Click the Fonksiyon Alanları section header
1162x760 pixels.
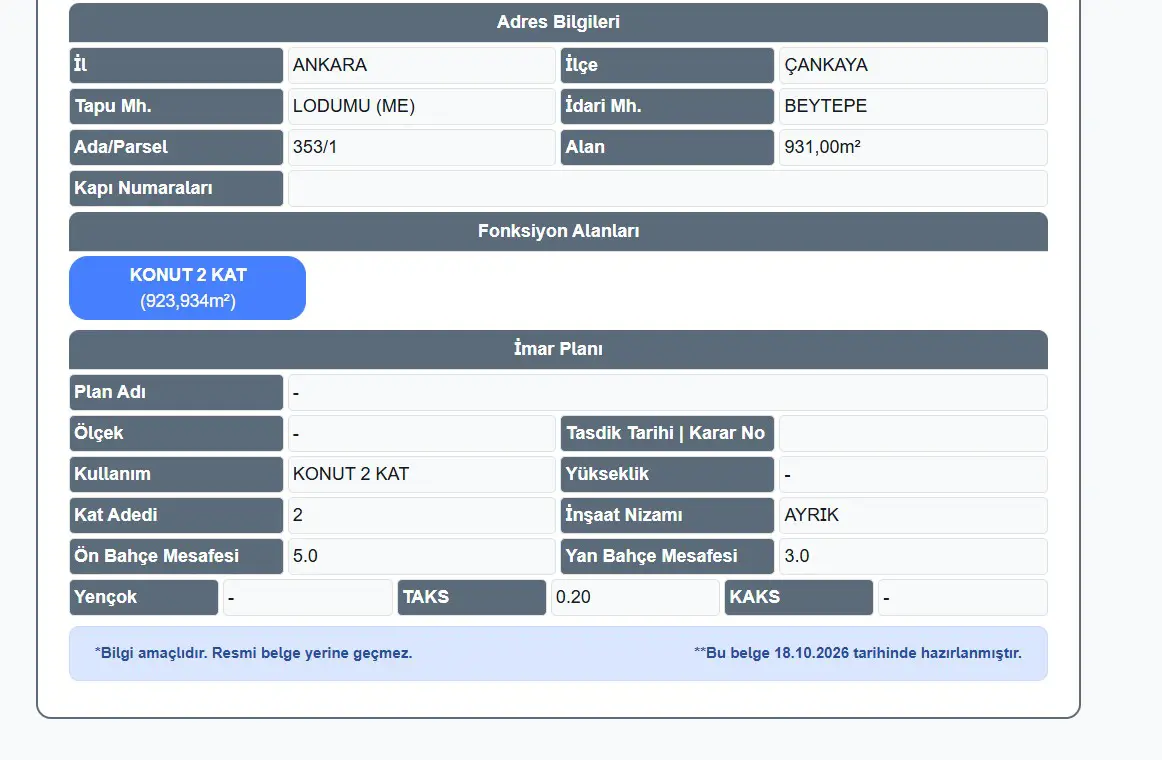point(558,231)
